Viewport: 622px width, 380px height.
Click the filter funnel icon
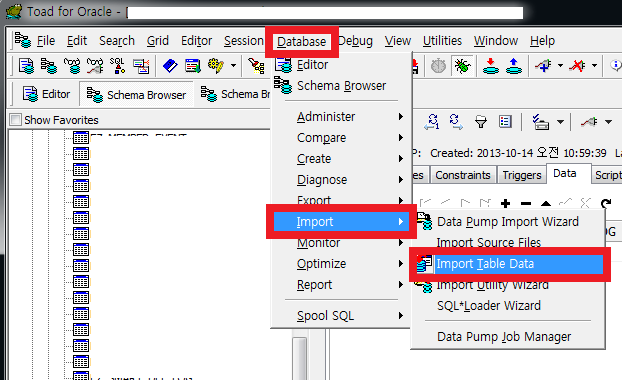[x=481, y=122]
